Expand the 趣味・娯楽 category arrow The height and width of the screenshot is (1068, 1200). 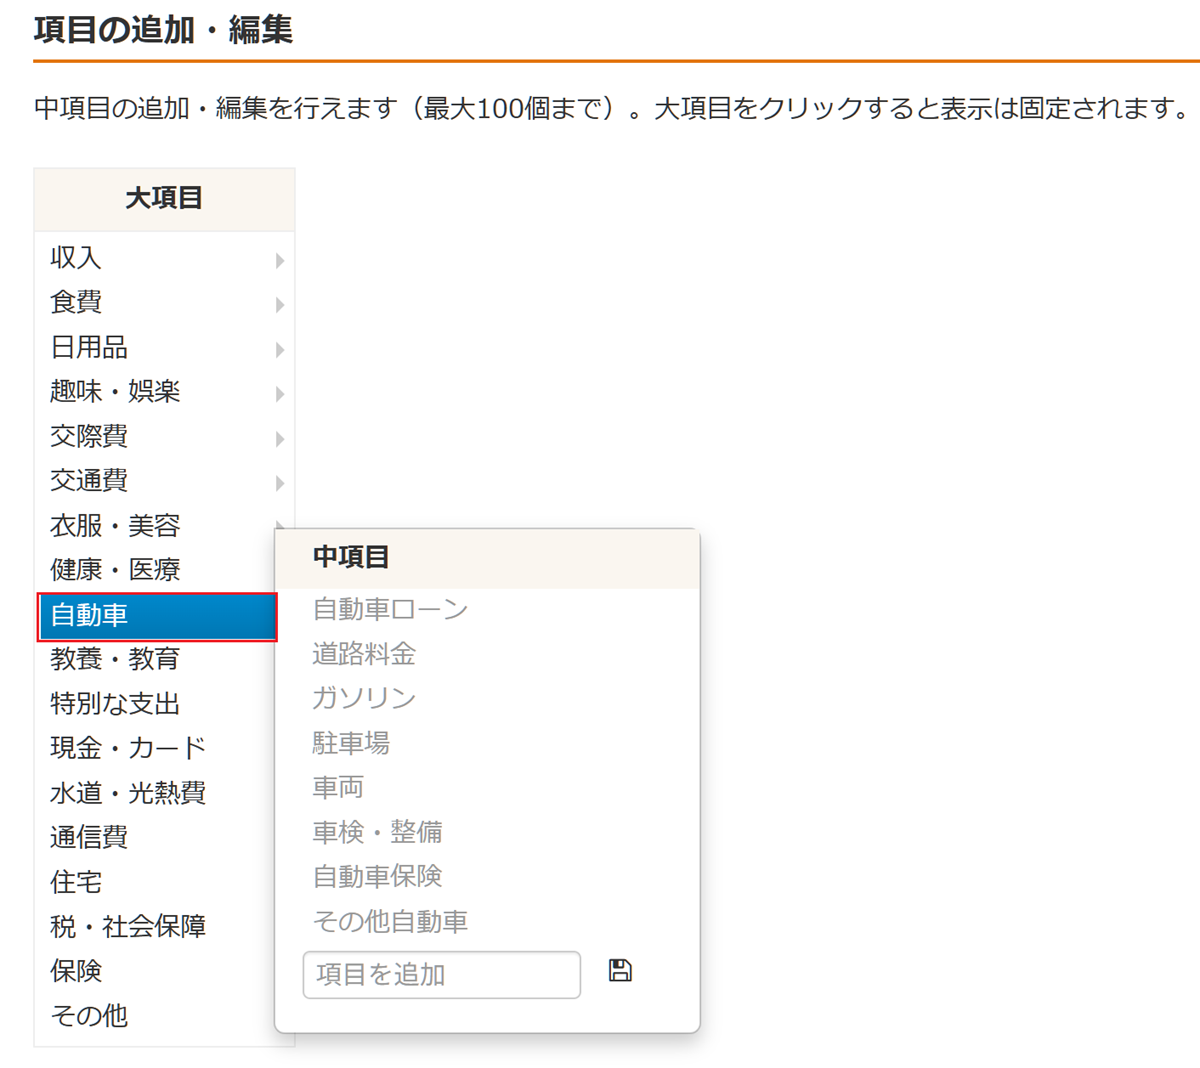280,393
